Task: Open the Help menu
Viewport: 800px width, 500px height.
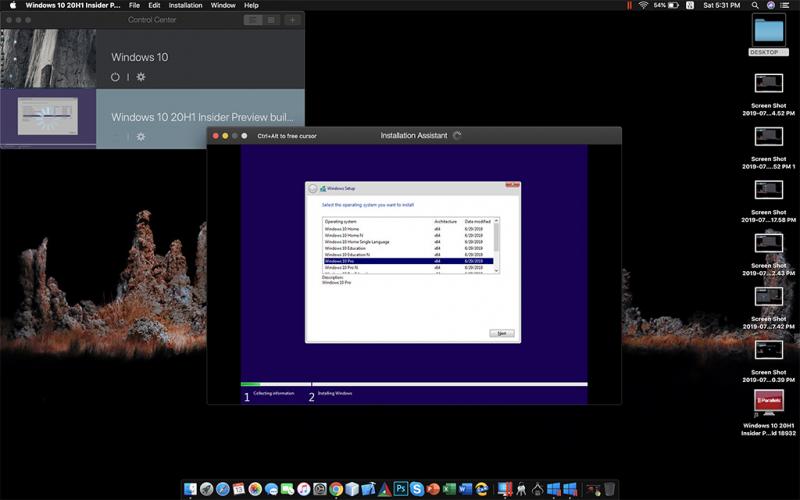Action: pyautogui.click(x=251, y=5)
